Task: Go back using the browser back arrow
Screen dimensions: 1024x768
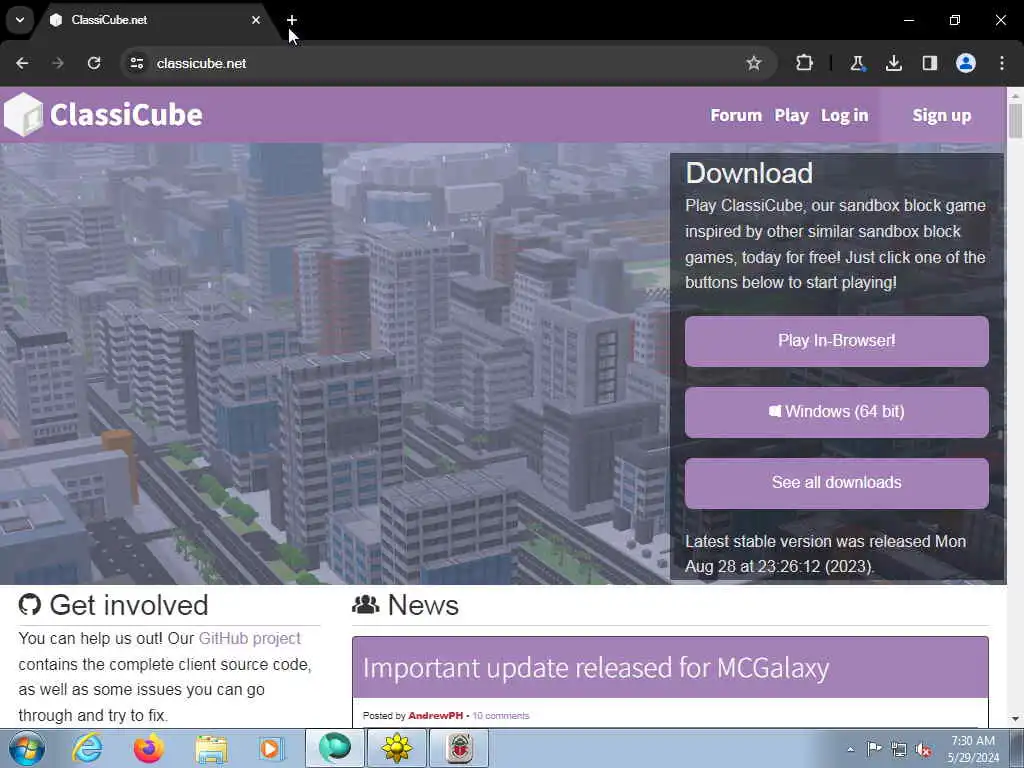Action: click(22, 63)
